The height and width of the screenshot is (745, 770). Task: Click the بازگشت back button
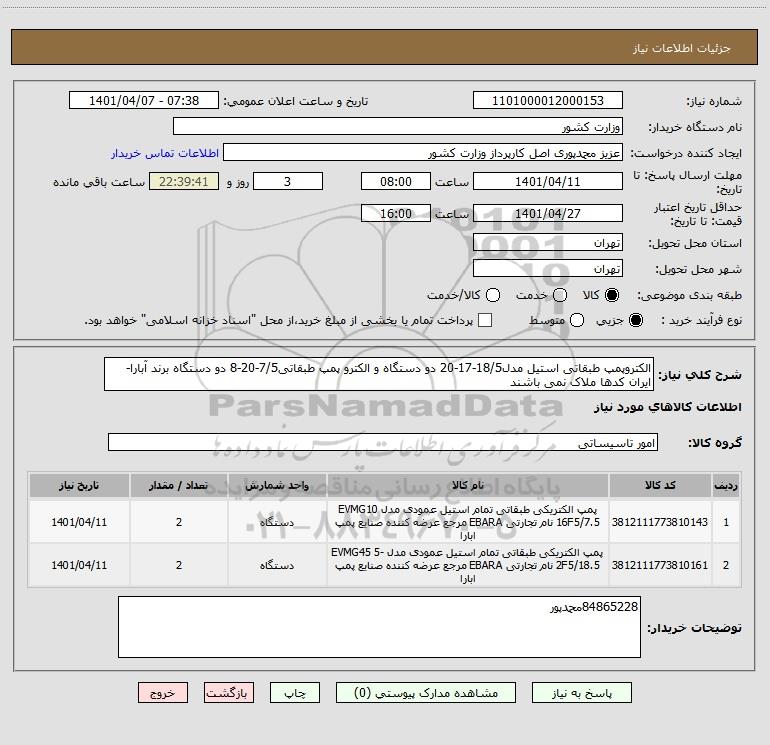tap(229, 693)
